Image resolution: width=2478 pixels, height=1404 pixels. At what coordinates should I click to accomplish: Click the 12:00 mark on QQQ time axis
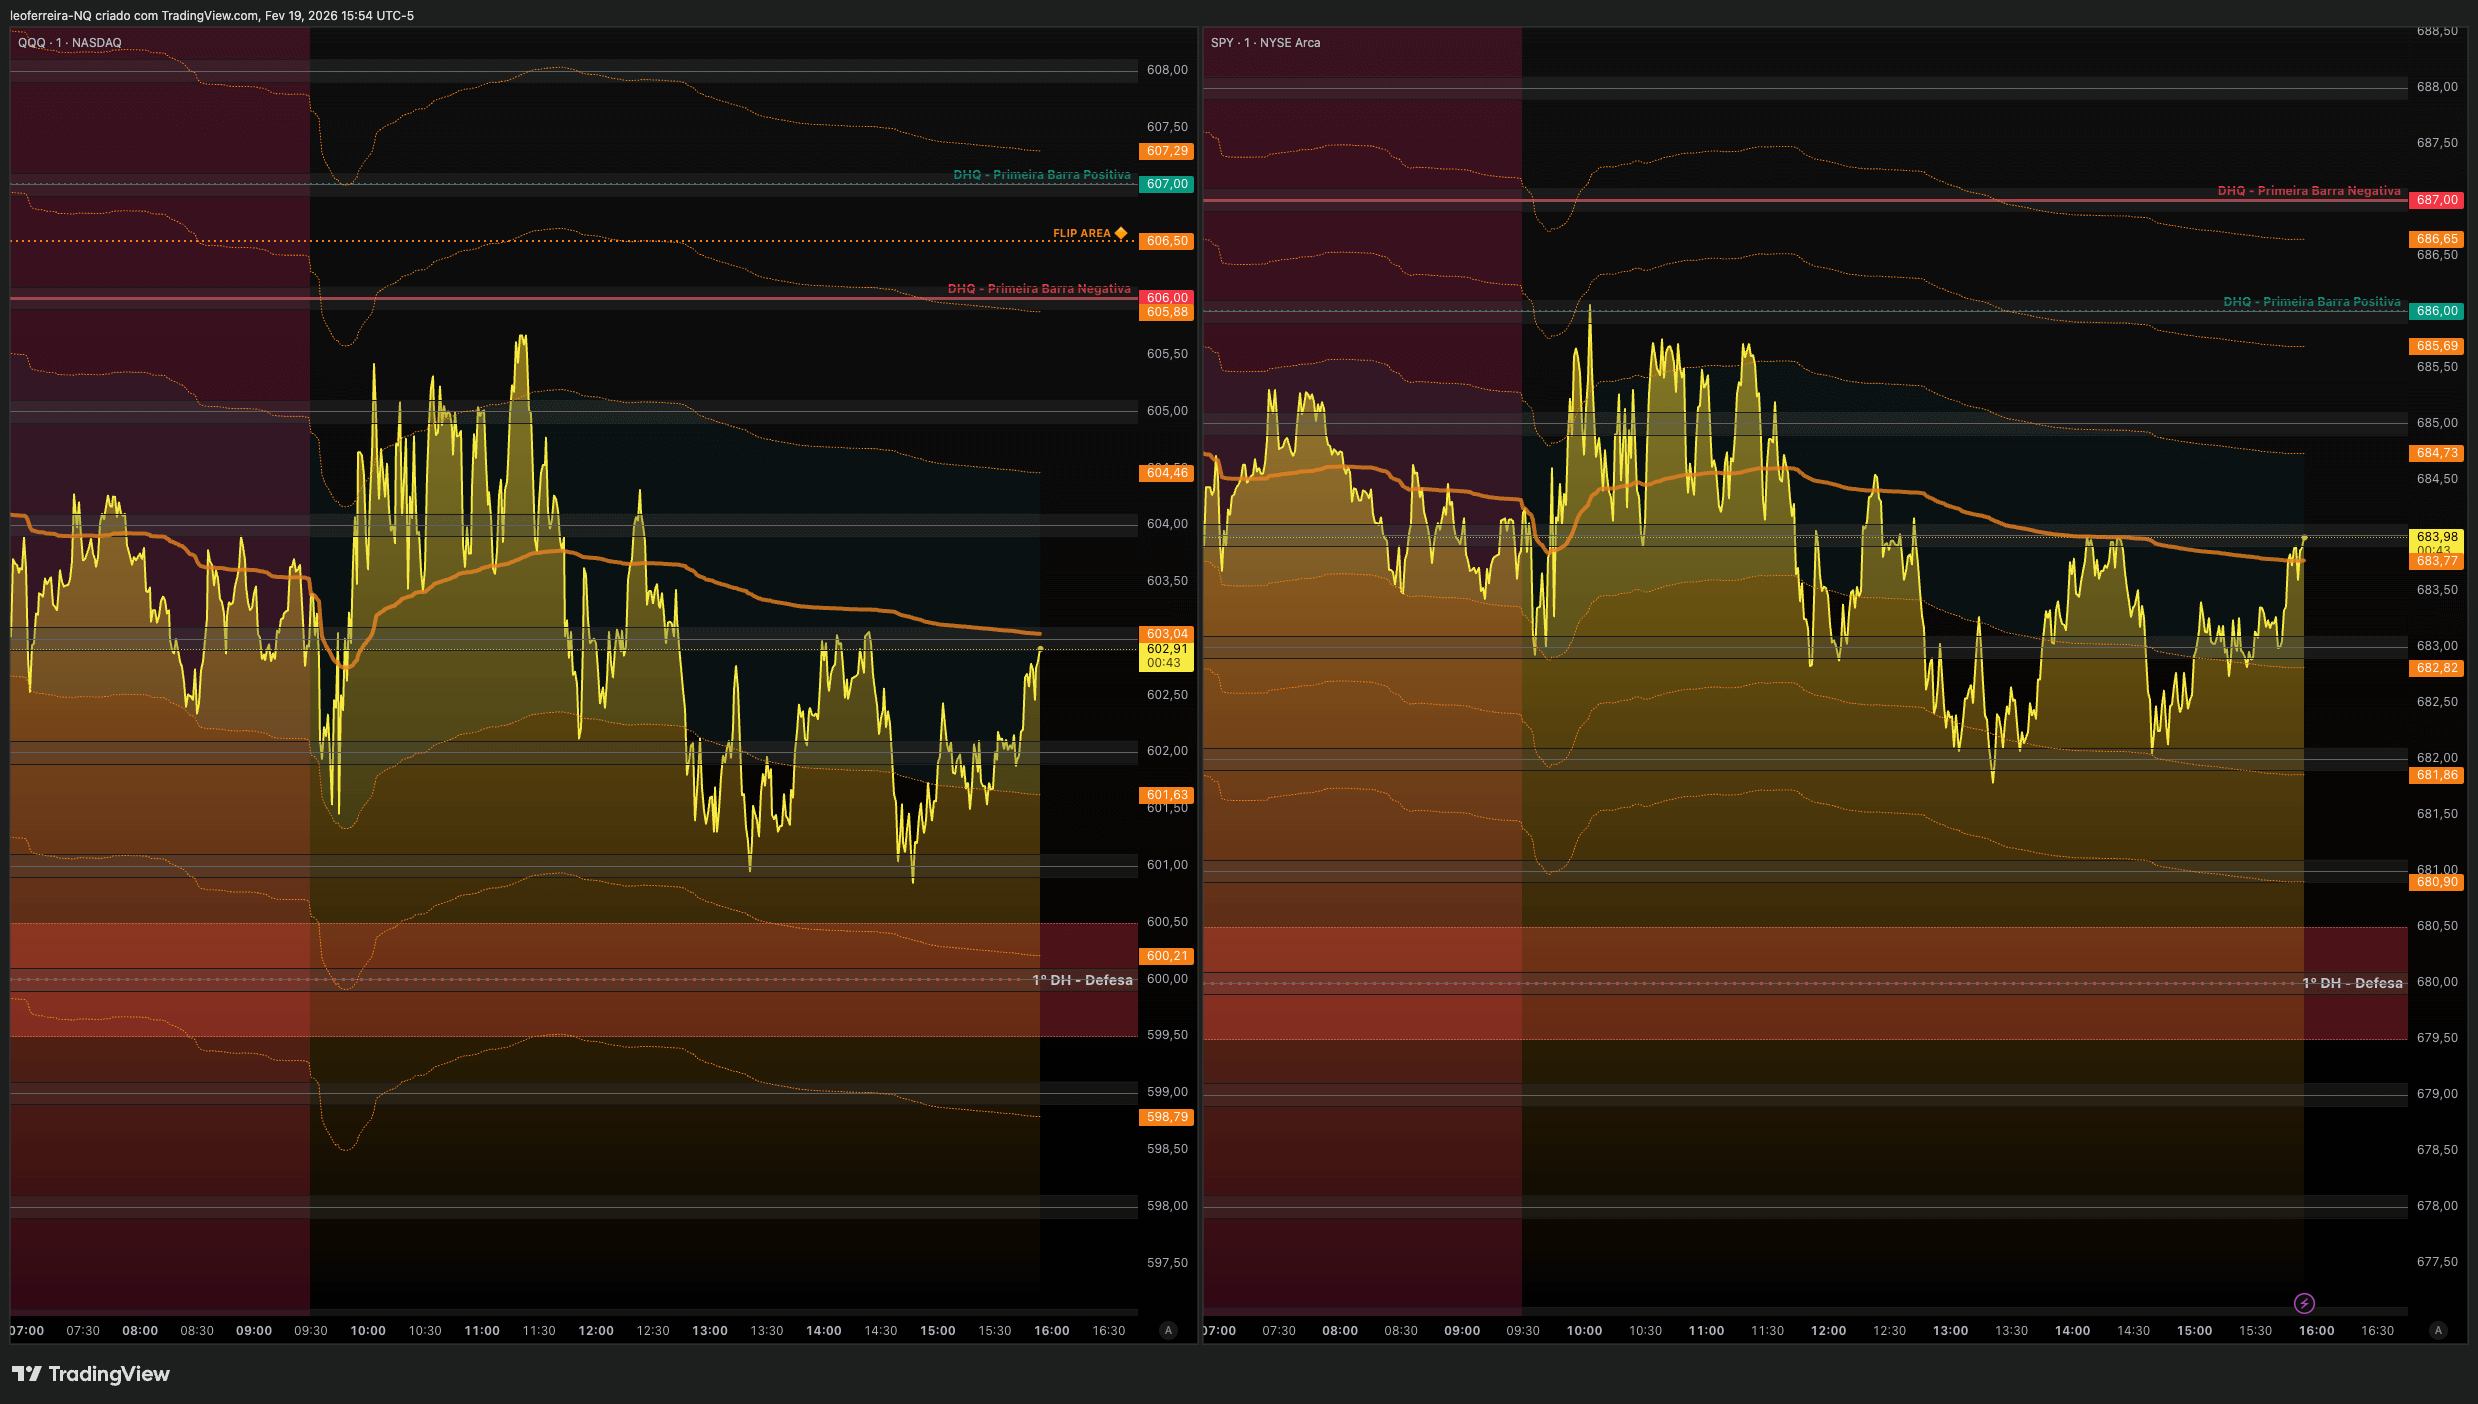(x=596, y=1331)
